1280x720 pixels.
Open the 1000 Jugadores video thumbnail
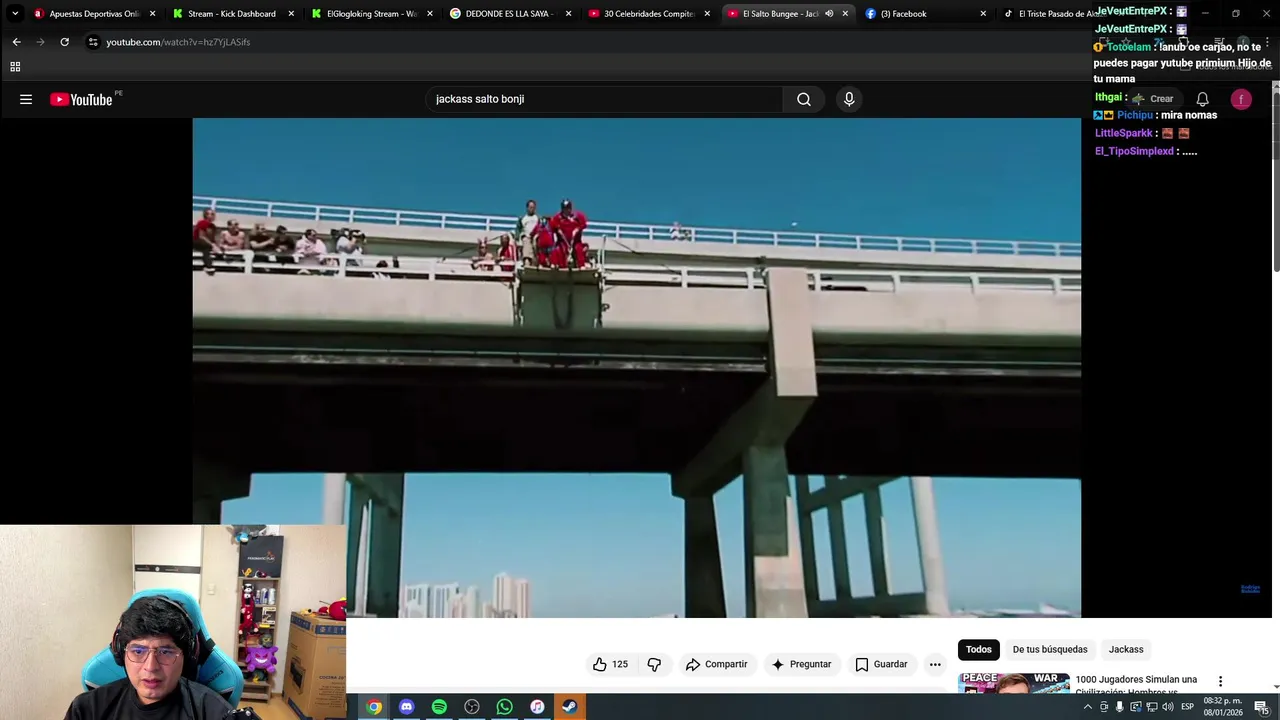pos(1014,682)
